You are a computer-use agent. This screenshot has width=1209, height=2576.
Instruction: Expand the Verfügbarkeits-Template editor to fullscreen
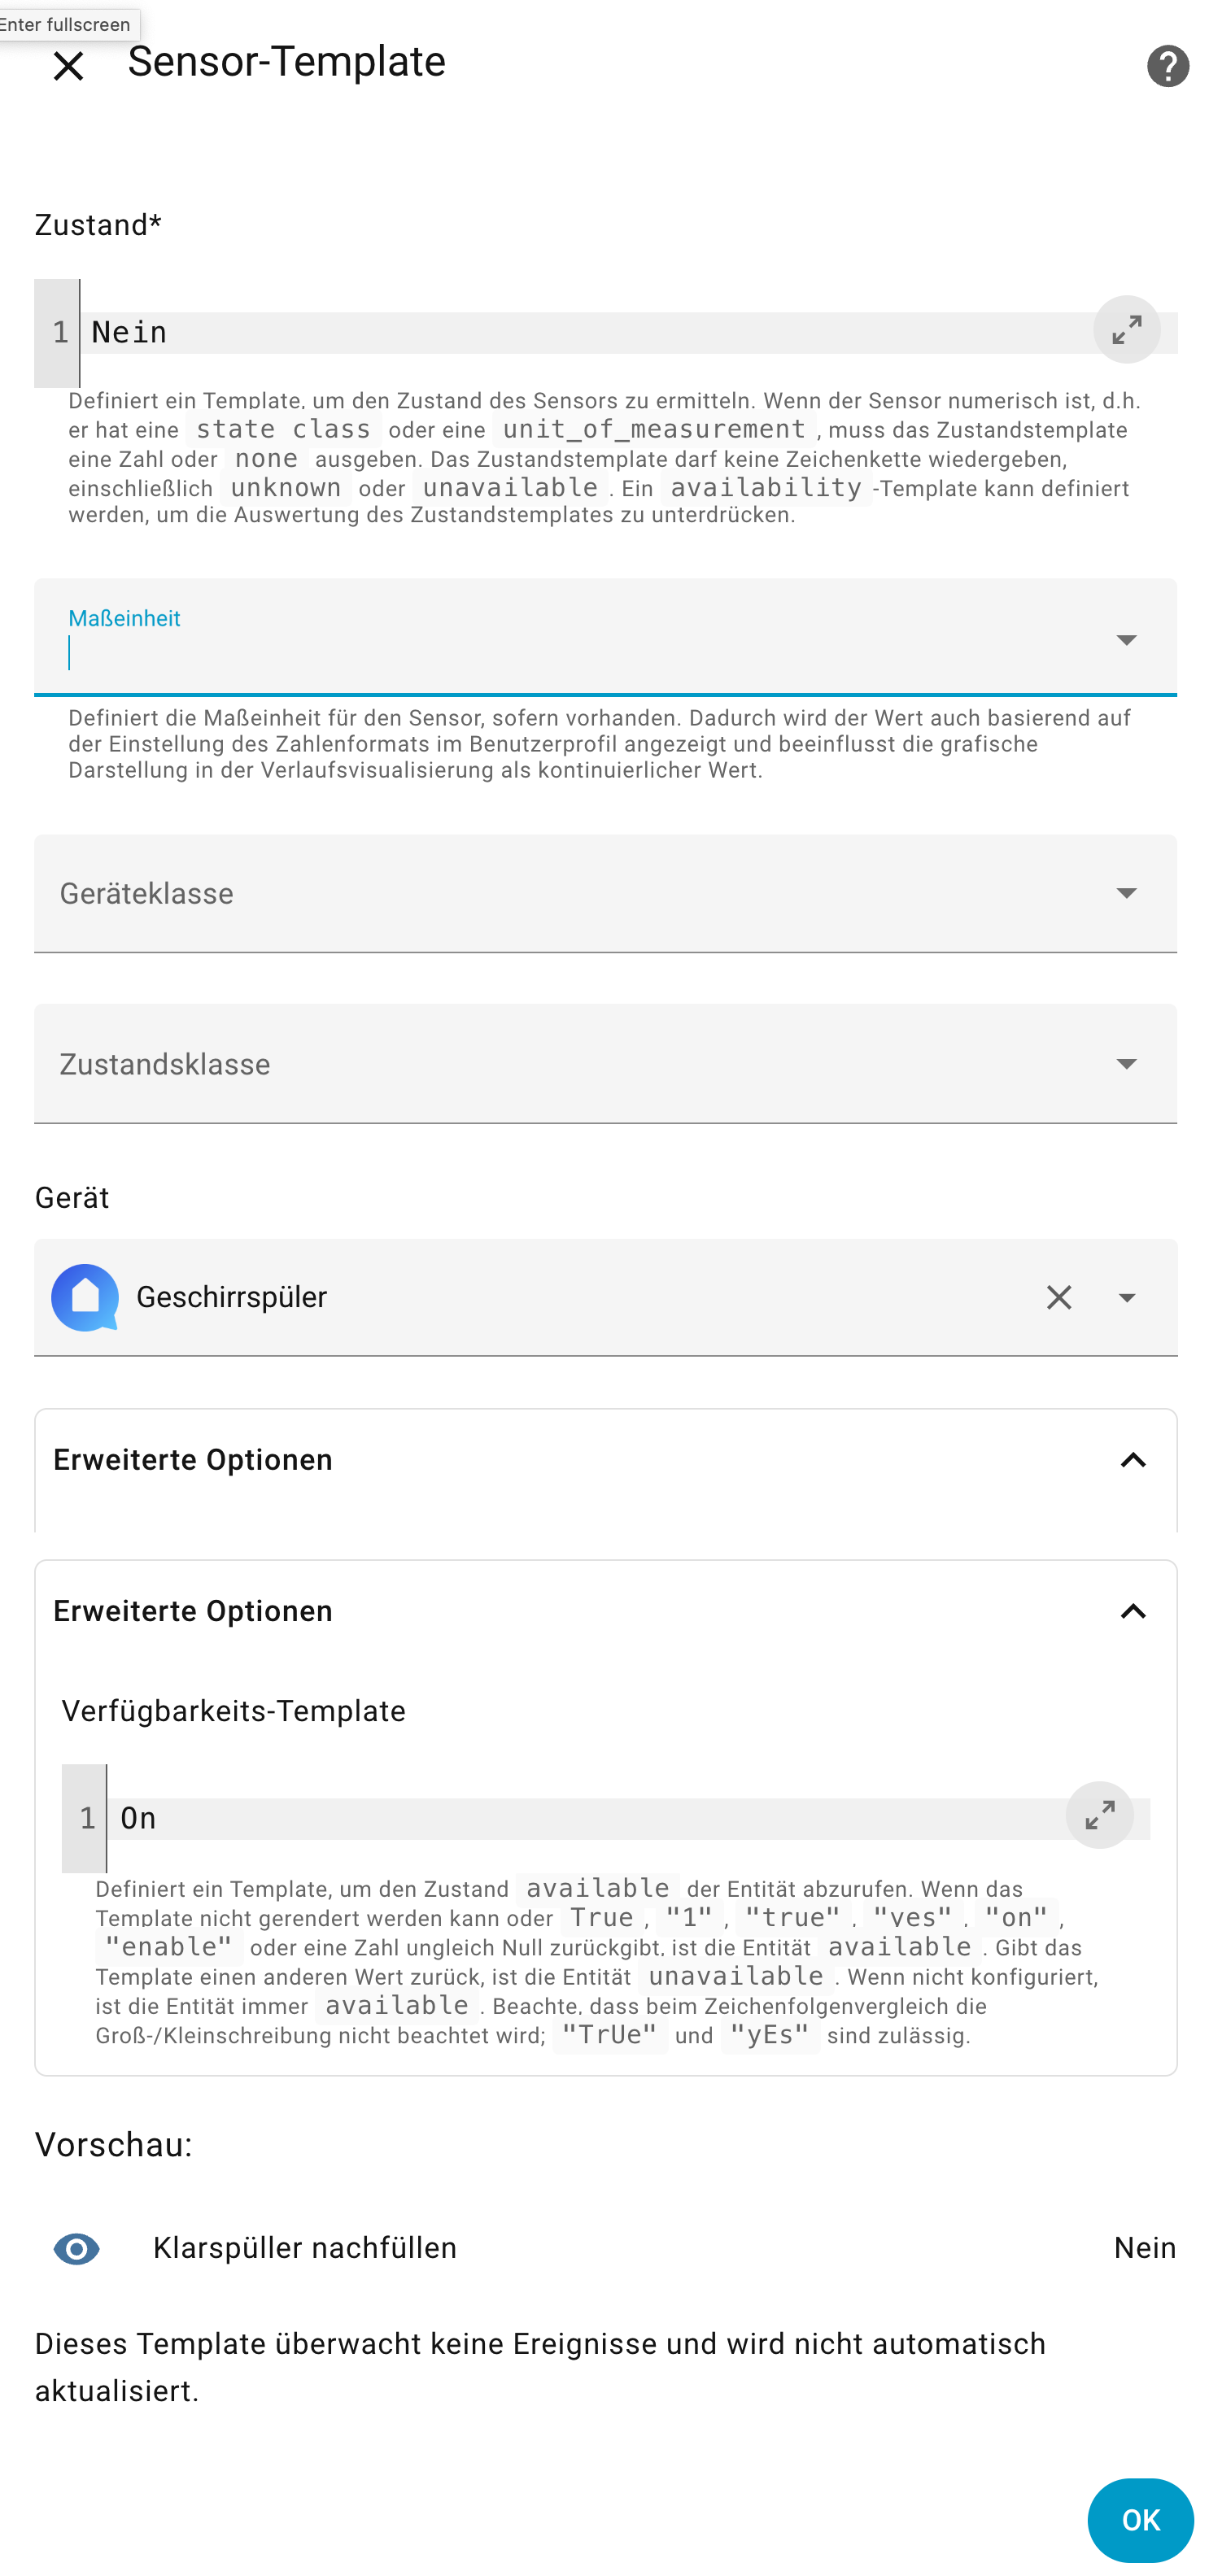pos(1098,1815)
